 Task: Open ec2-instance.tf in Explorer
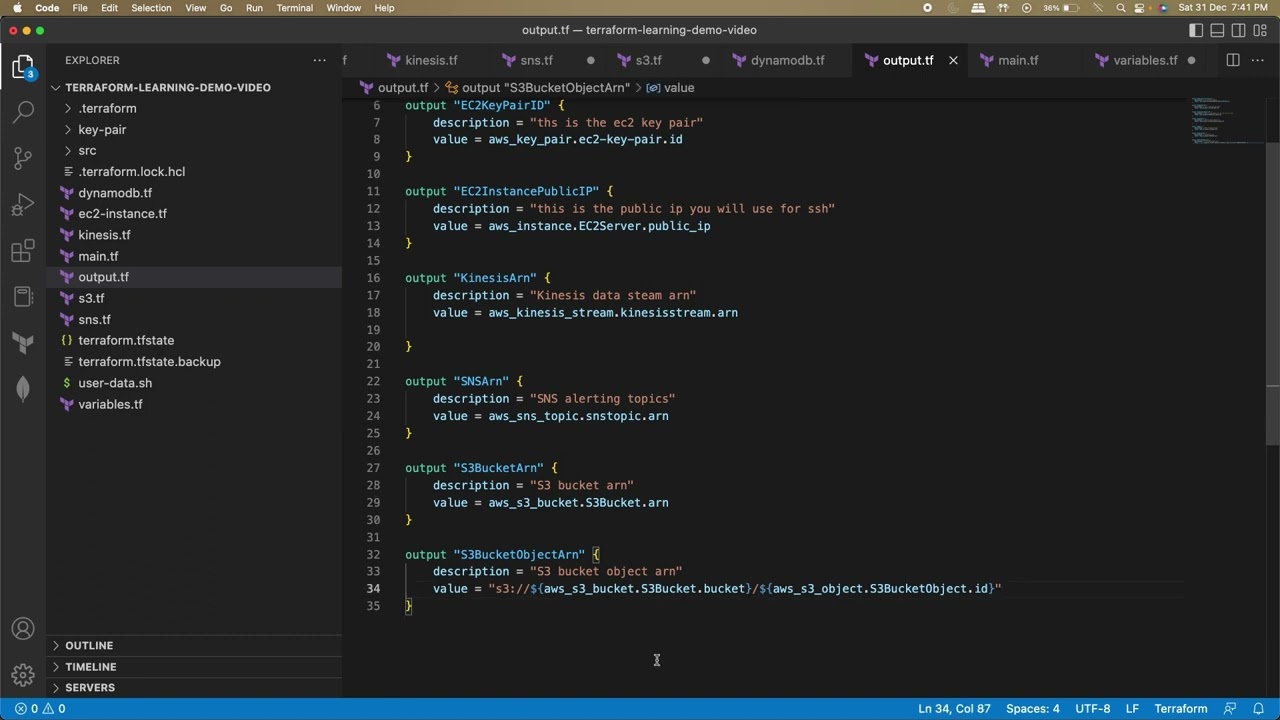coord(122,214)
